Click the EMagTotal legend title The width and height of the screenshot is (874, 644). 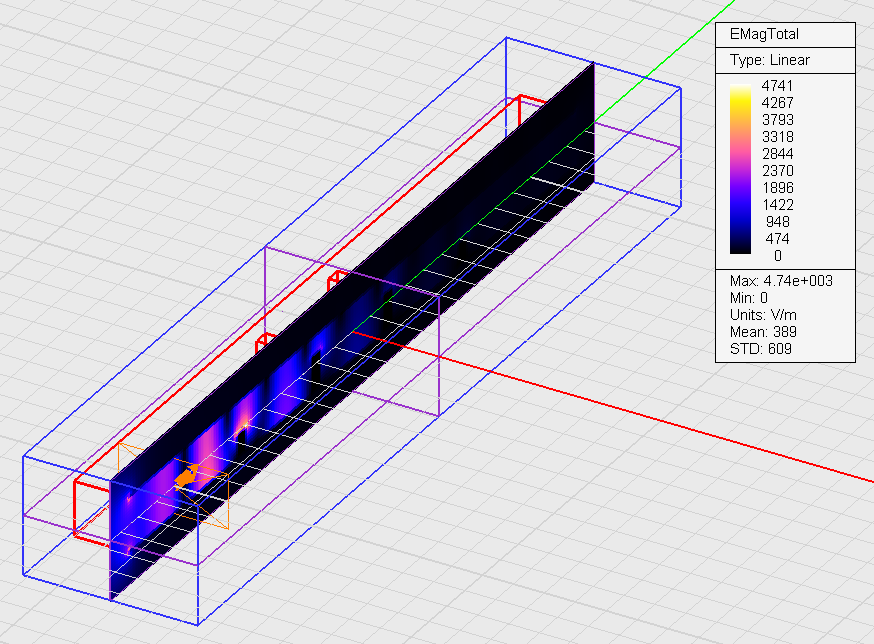(x=765, y=35)
